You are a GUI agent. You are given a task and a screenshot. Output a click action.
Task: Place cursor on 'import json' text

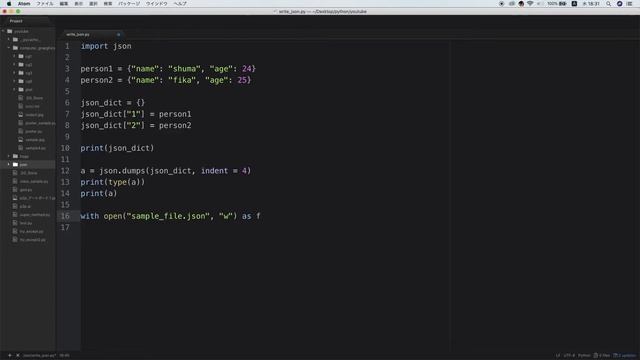point(106,46)
